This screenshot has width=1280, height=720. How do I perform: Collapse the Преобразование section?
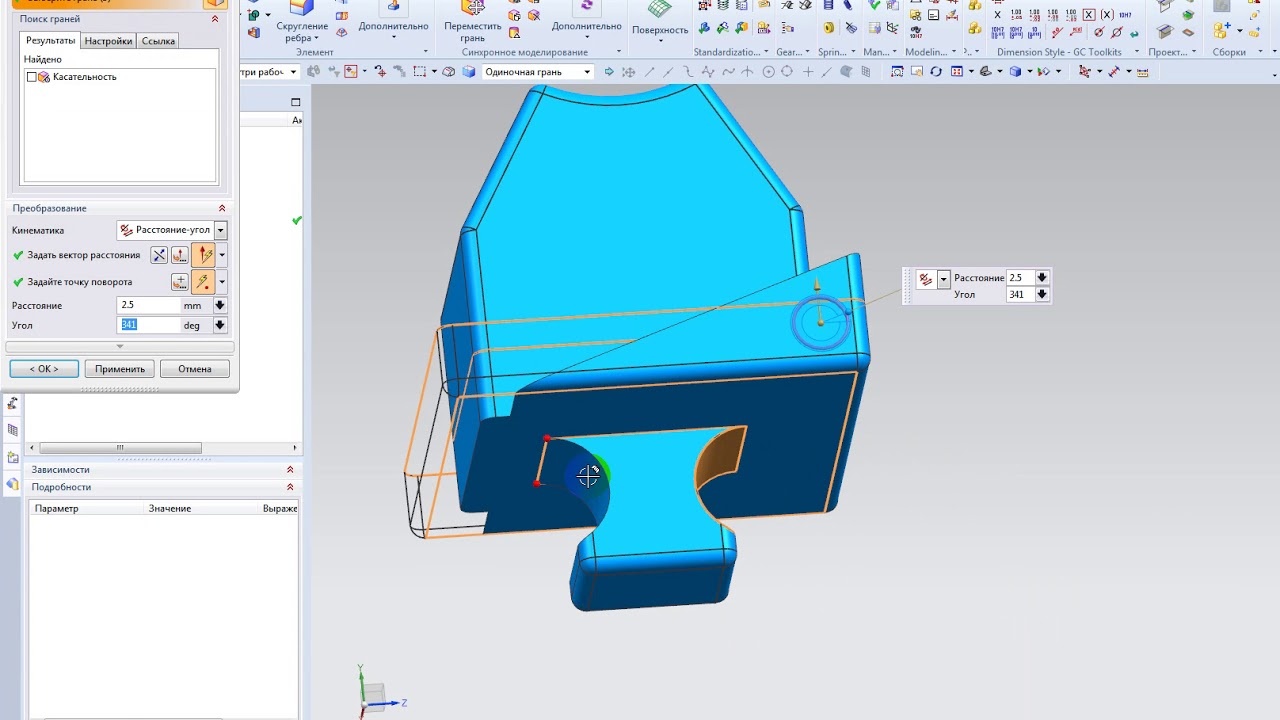(x=222, y=208)
